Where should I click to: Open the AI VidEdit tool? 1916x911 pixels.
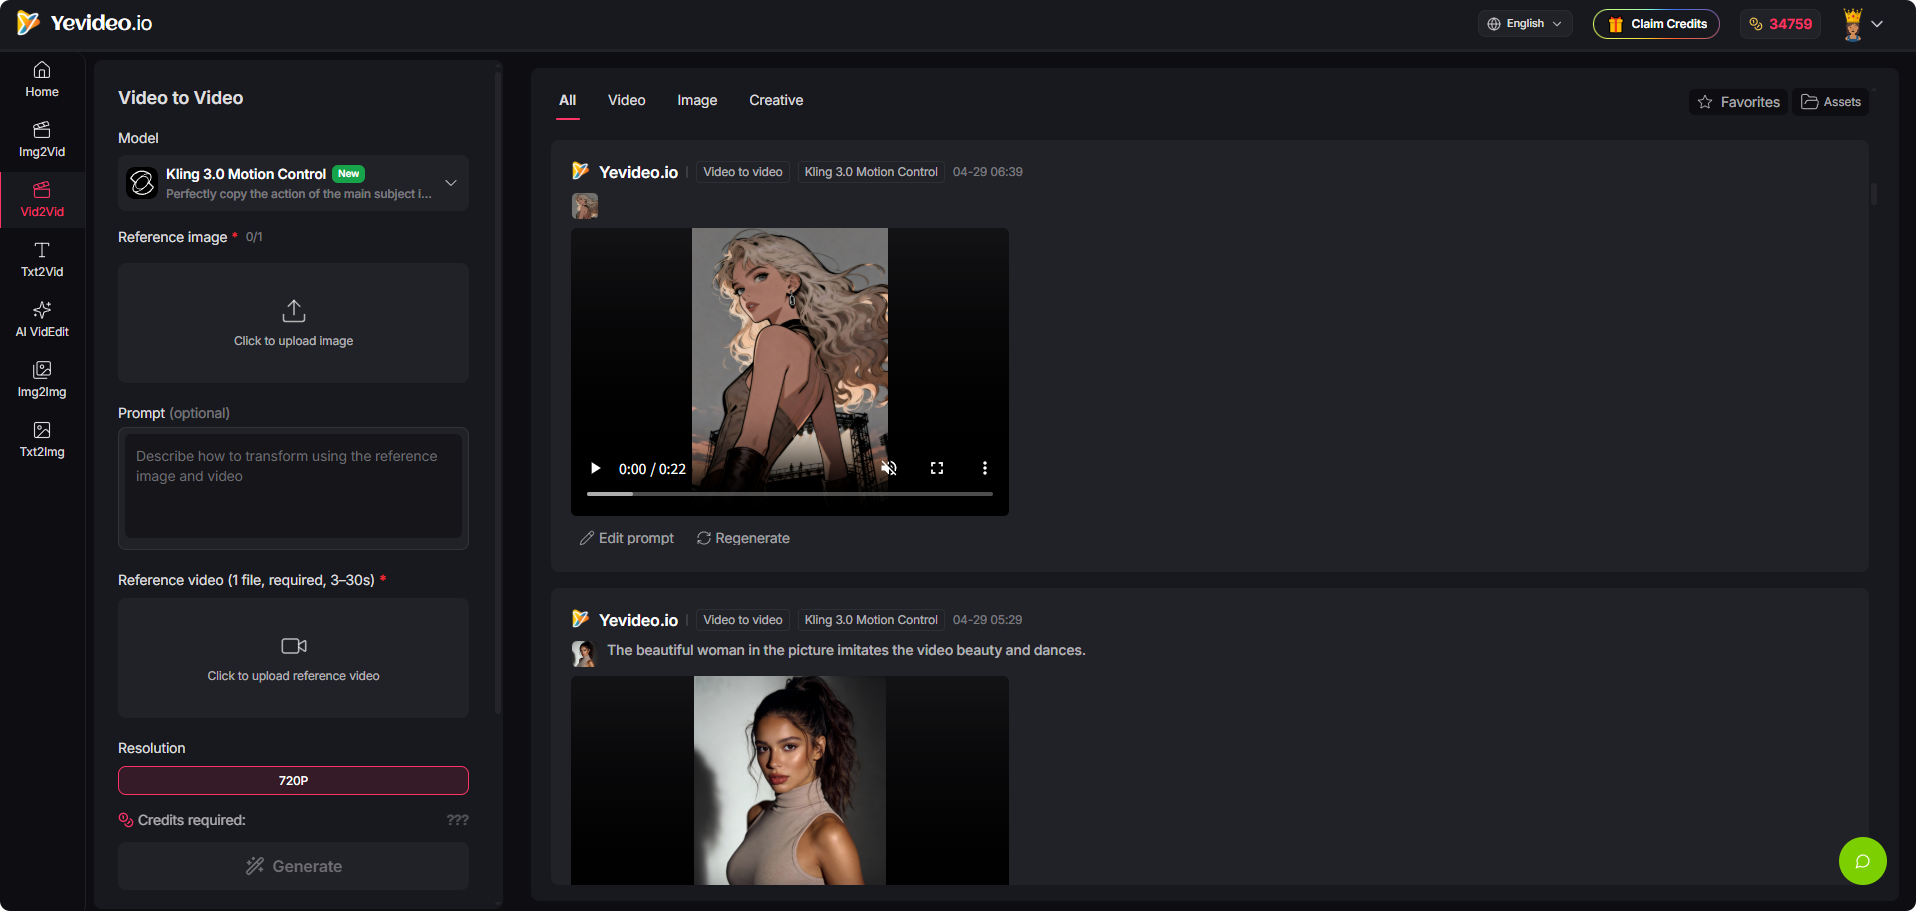pyautogui.click(x=42, y=320)
